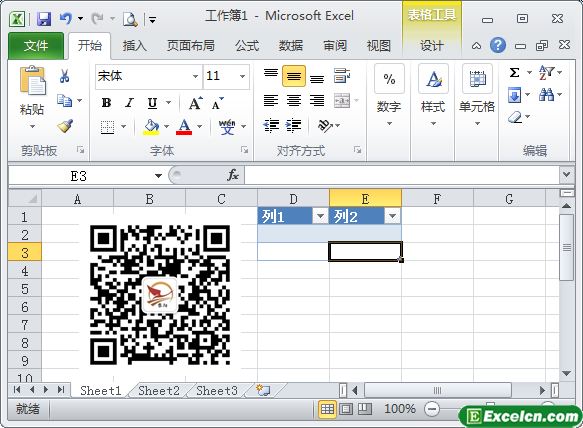
Task: Click the Redo arrow icon
Action: (x=97, y=18)
